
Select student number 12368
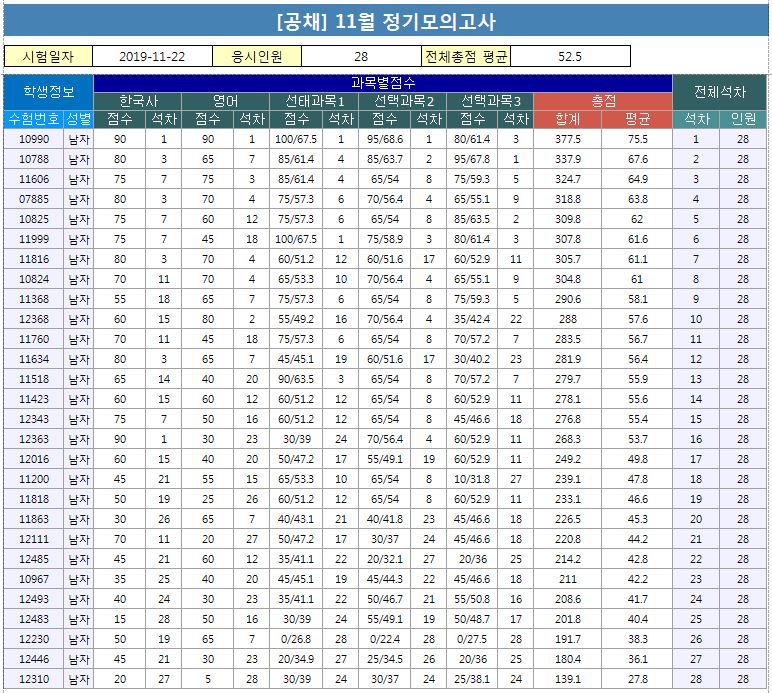33,319
